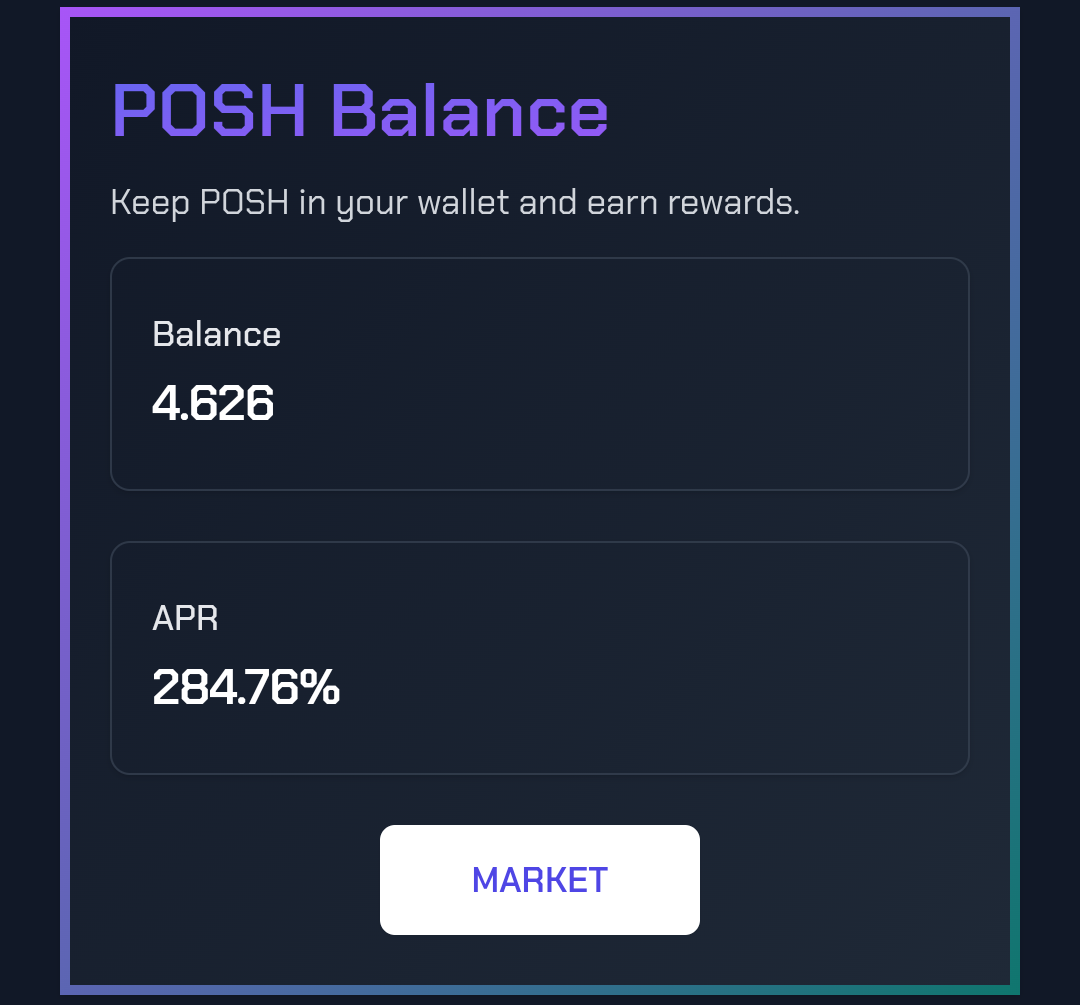Click empty area of the APR card
1080x1005 pixels.
coord(620,658)
